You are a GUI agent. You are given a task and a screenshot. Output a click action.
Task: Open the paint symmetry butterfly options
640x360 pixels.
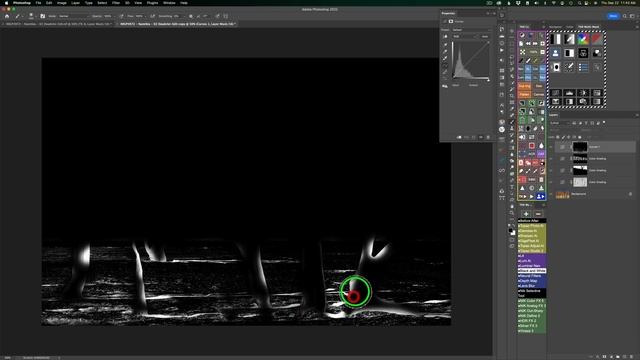coord(226,16)
